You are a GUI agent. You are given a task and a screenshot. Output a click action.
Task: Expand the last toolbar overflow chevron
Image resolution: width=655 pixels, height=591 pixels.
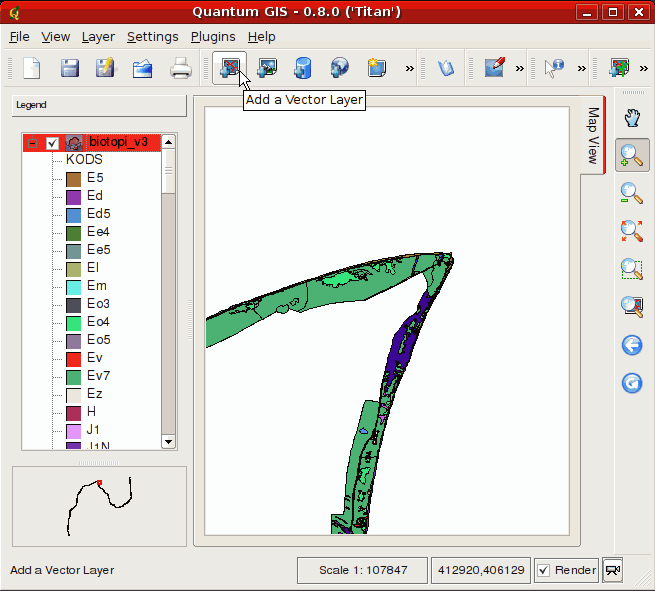644,68
